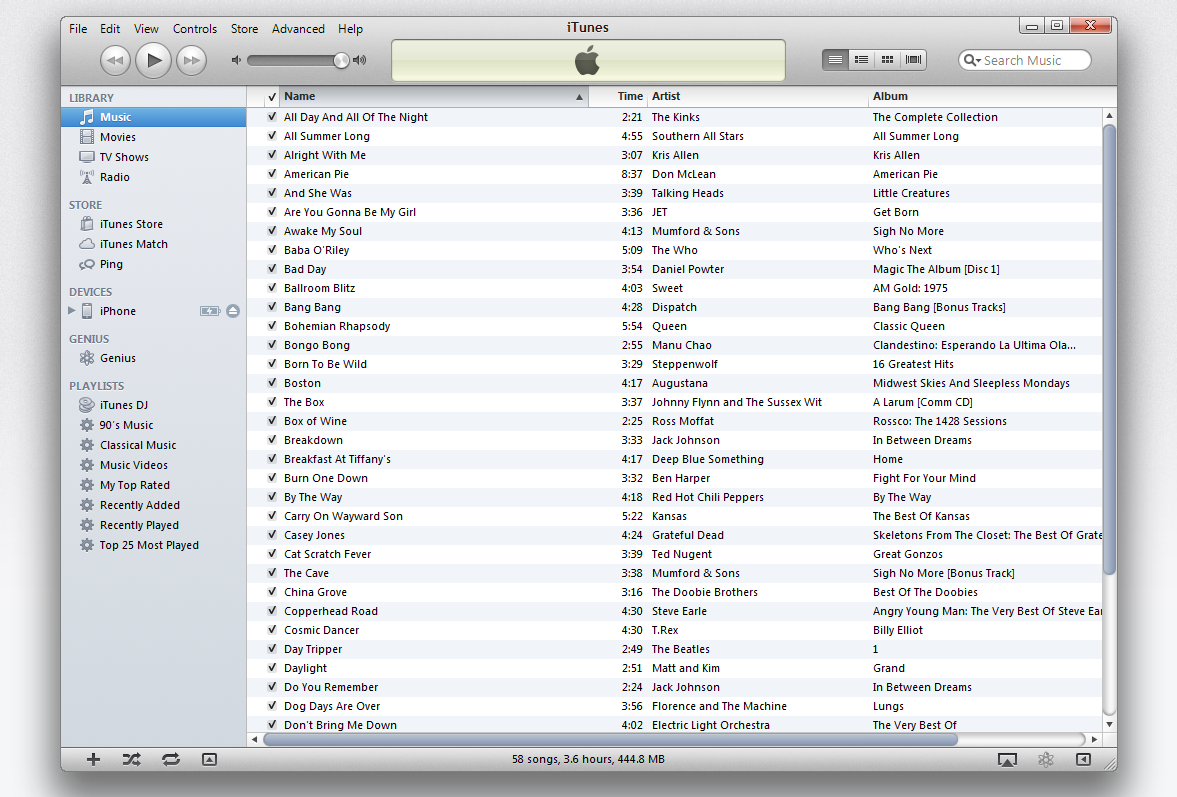Switch to album list view icon
This screenshot has height=797, width=1177.
click(862, 60)
